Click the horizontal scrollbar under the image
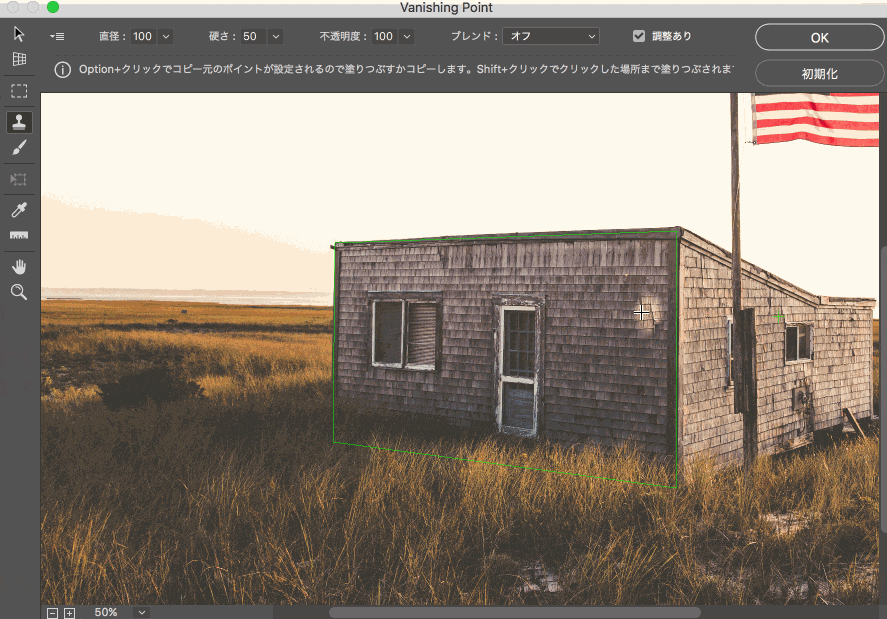Image resolution: width=887 pixels, height=619 pixels. (515, 612)
